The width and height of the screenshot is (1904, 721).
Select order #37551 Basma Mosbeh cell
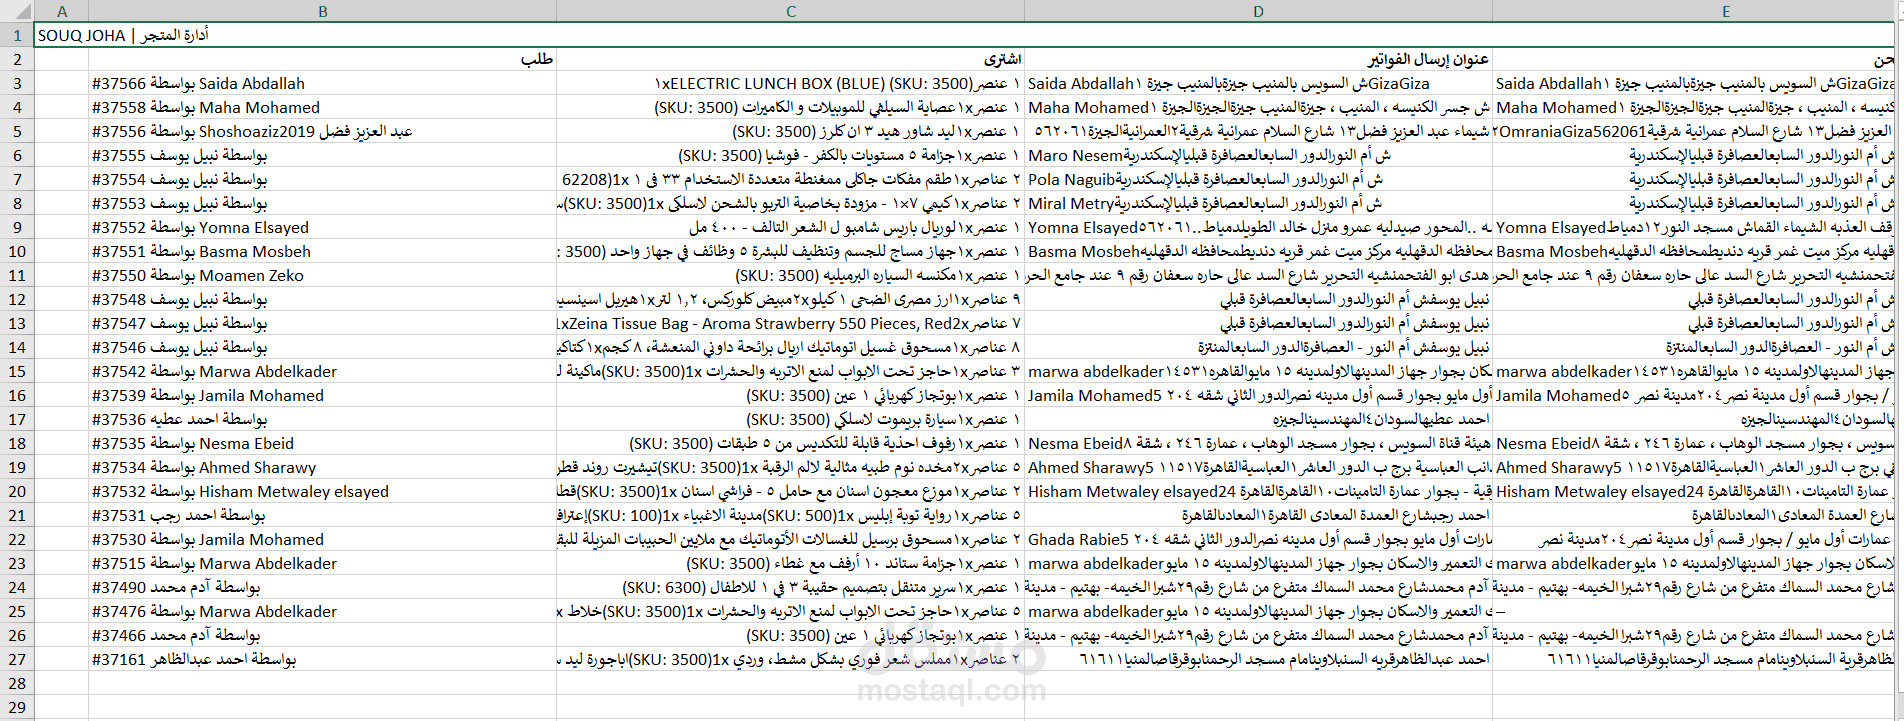(x=322, y=251)
